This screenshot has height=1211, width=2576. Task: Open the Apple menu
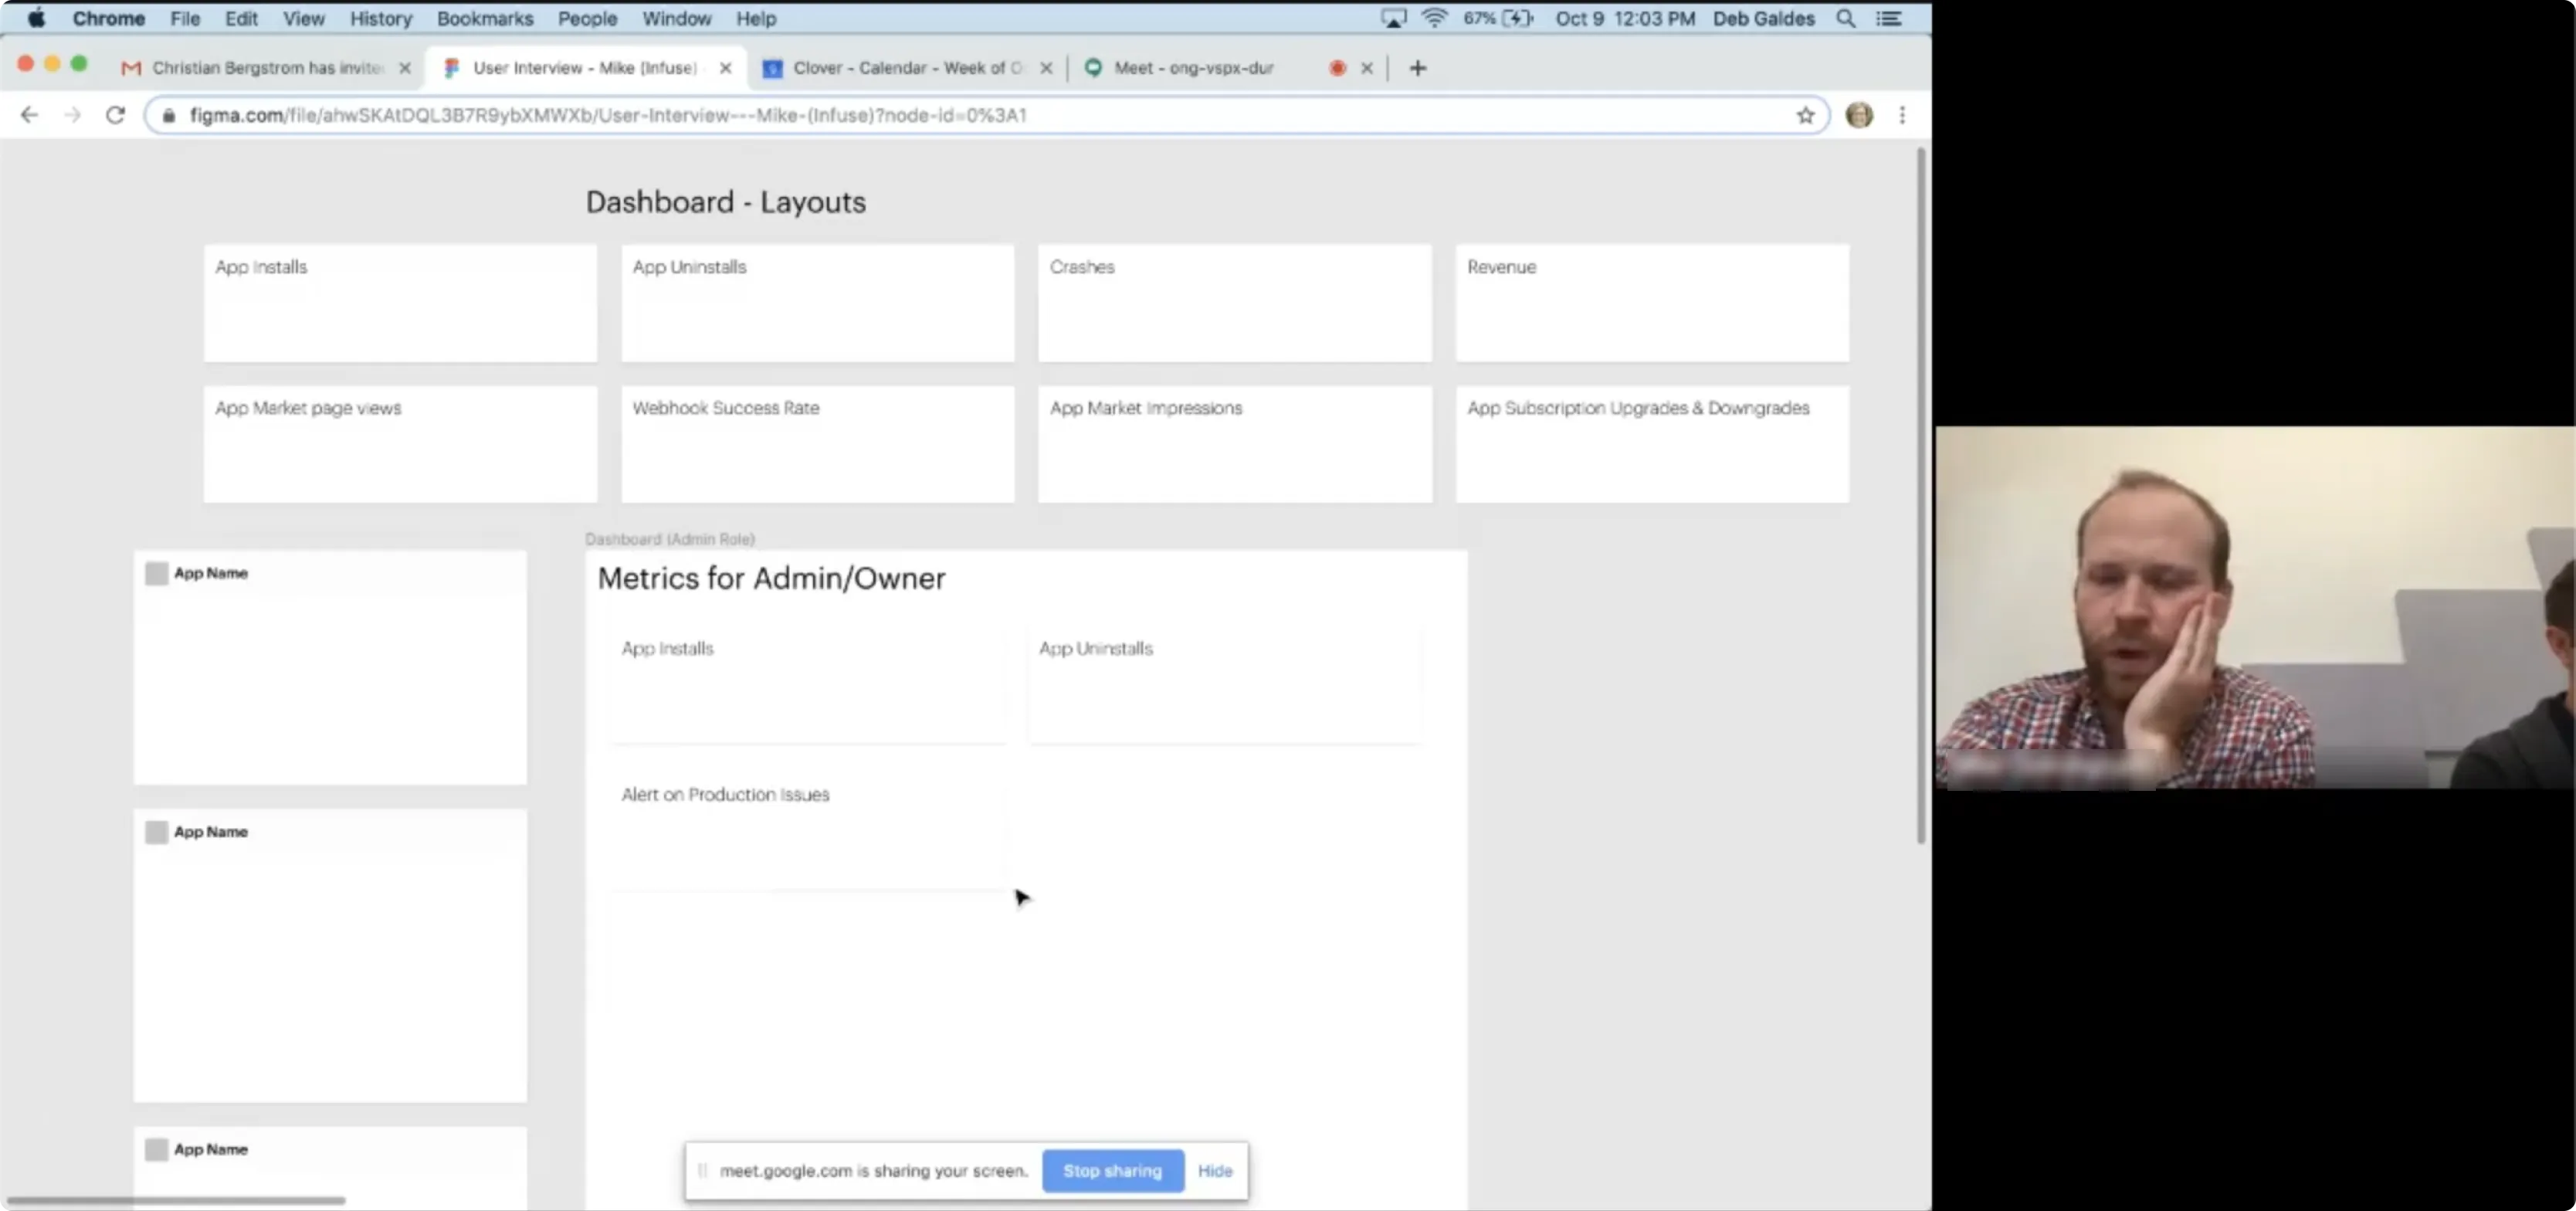(36, 18)
